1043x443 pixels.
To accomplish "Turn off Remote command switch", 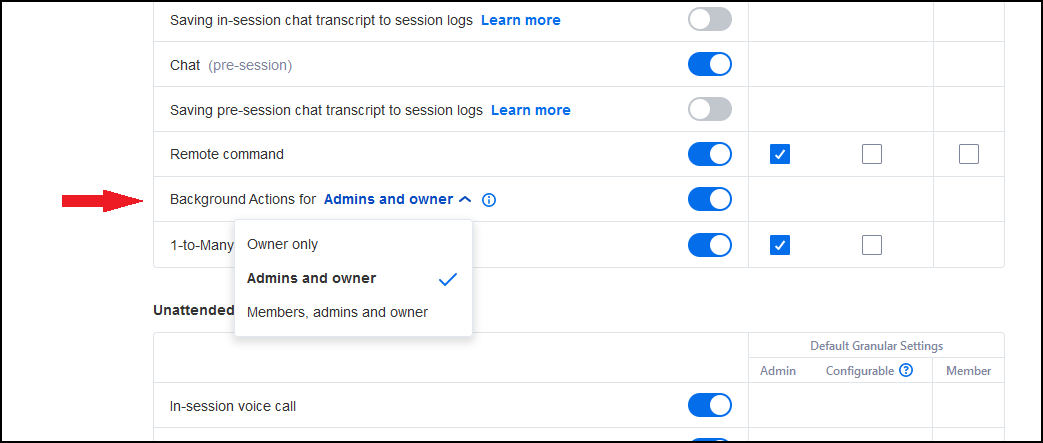I will pyautogui.click(x=710, y=154).
